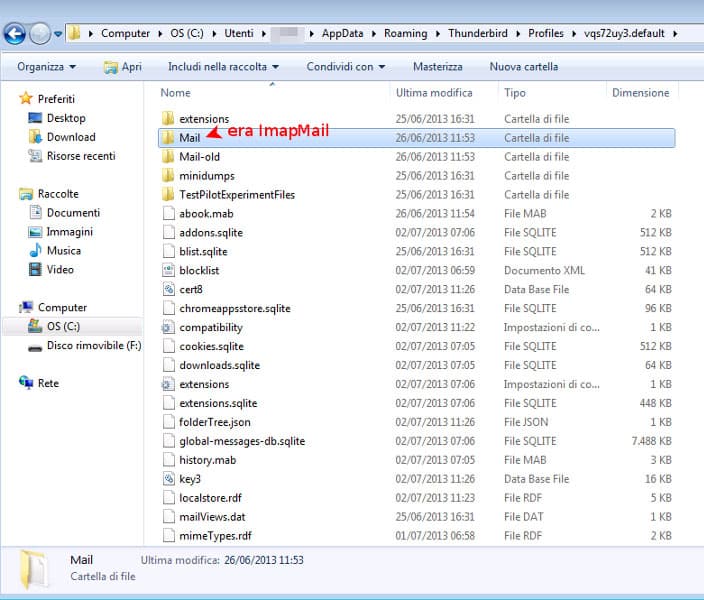704x600 pixels.
Task: Select the compatibility settings file icon
Action: tap(167, 327)
